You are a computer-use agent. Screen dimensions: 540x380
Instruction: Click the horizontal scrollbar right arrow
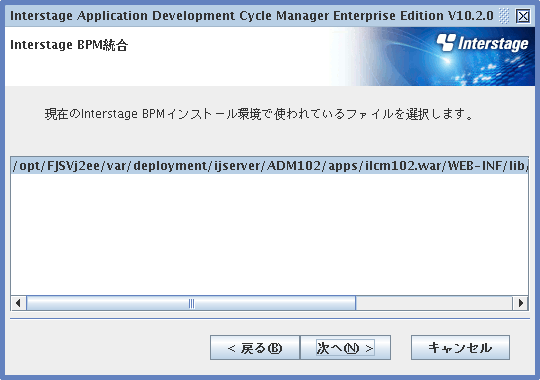pyautogui.click(x=520, y=303)
